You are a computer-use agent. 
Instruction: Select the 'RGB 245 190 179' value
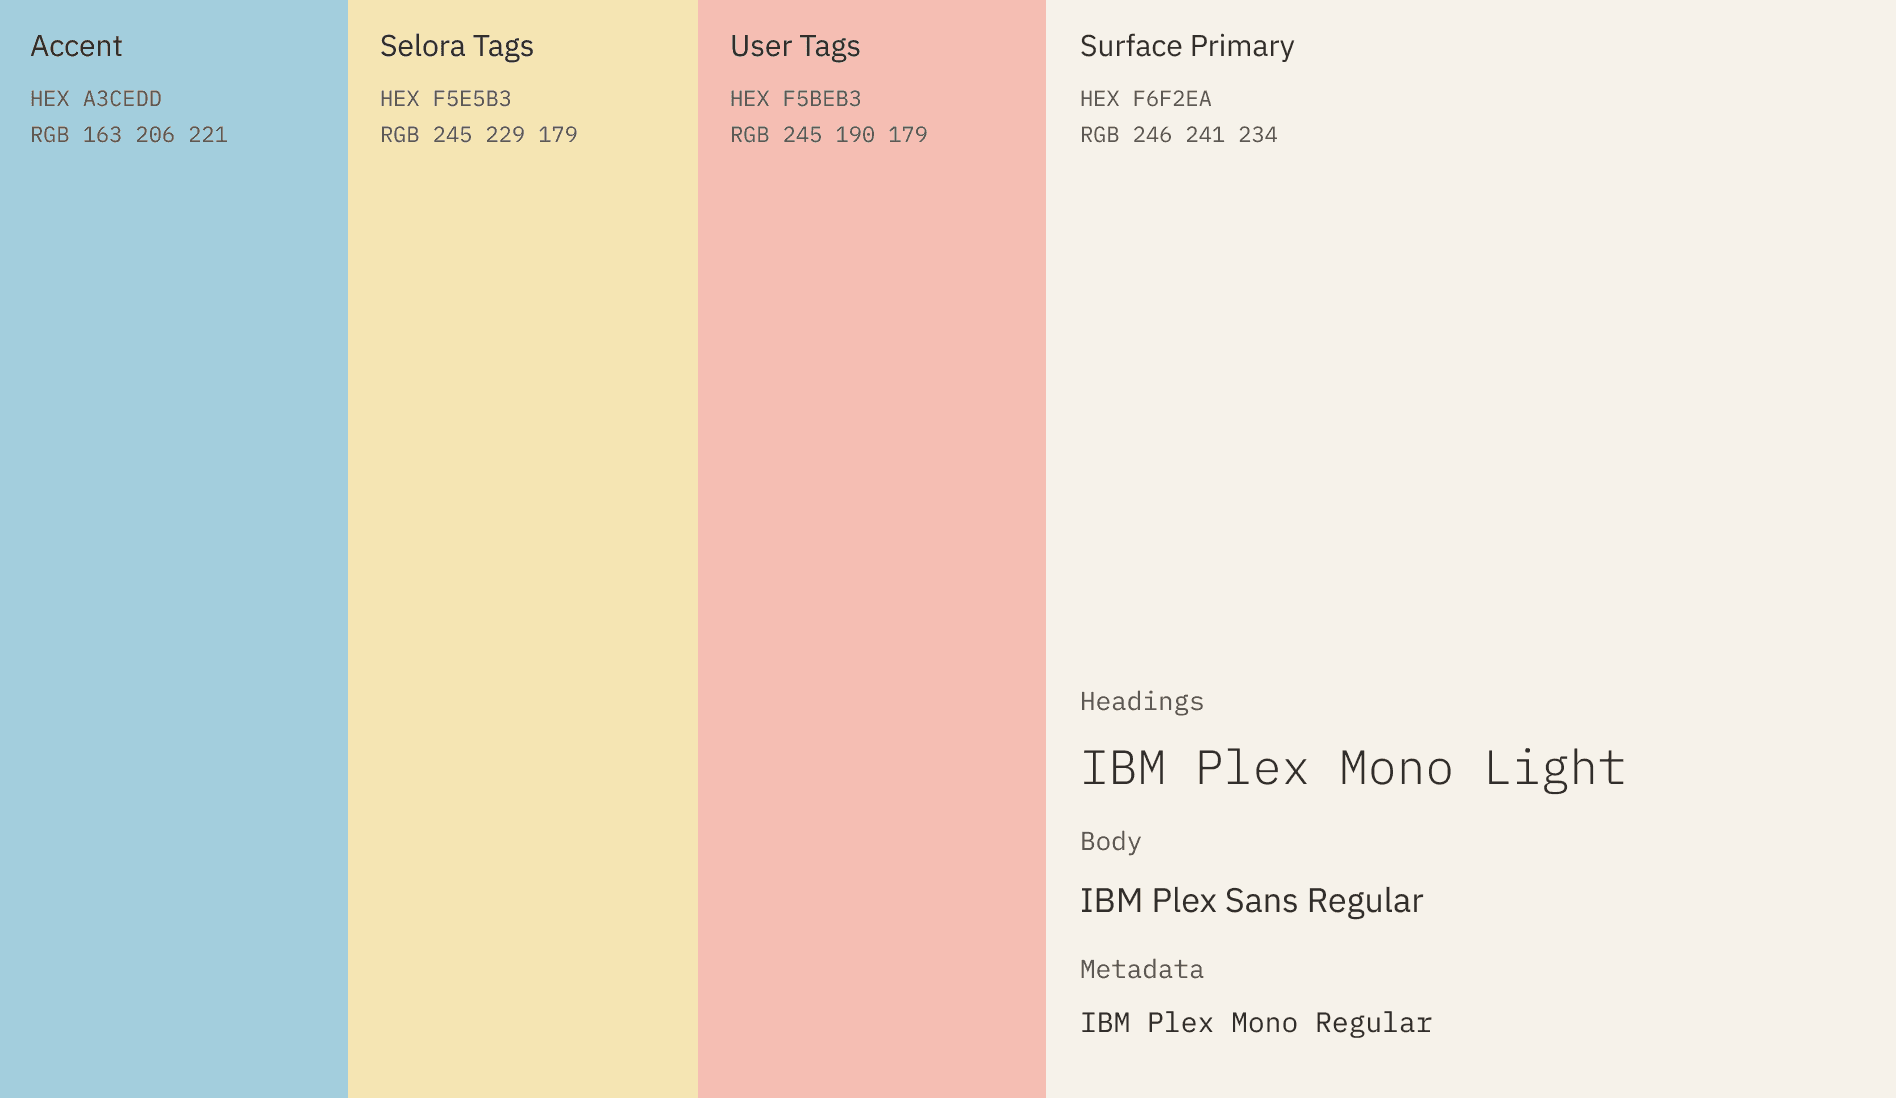[x=829, y=135]
